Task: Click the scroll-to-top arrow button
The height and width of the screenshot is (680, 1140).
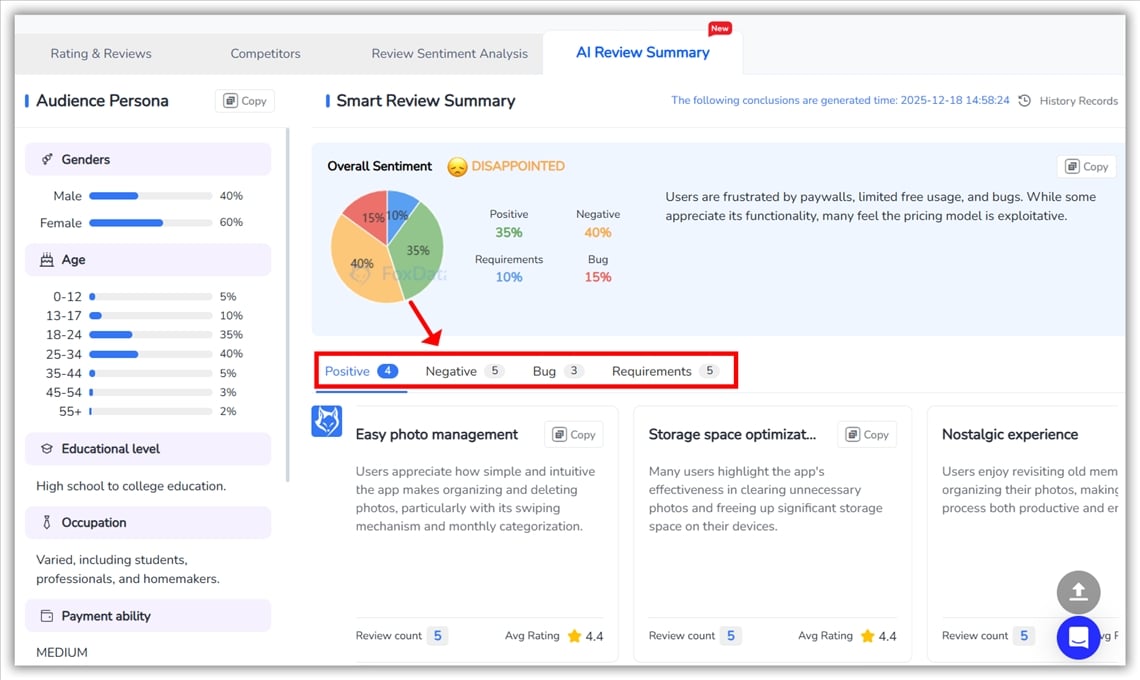Action: (1078, 592)
